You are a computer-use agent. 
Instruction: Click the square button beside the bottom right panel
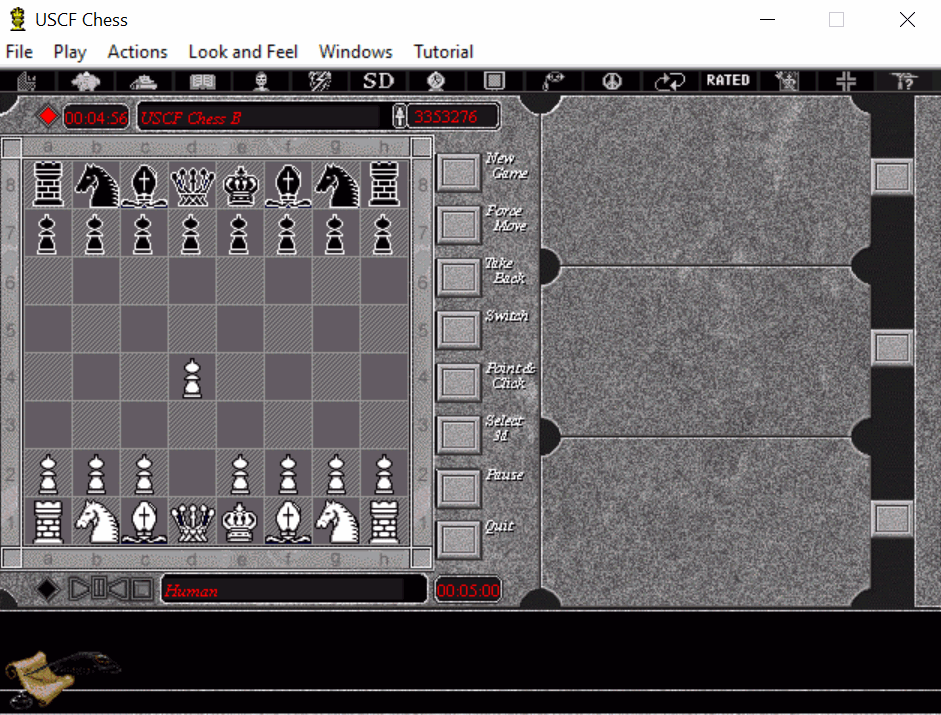[892, 519]
